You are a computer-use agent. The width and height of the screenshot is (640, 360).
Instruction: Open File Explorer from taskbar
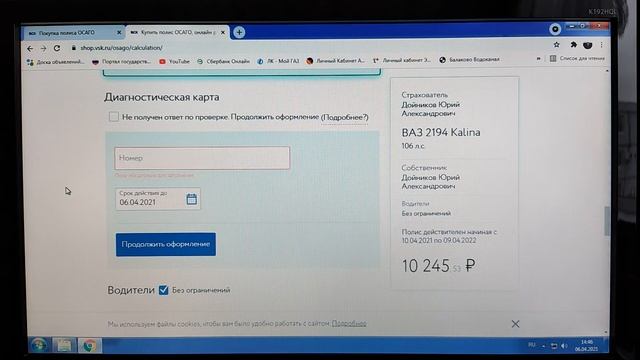64,345
